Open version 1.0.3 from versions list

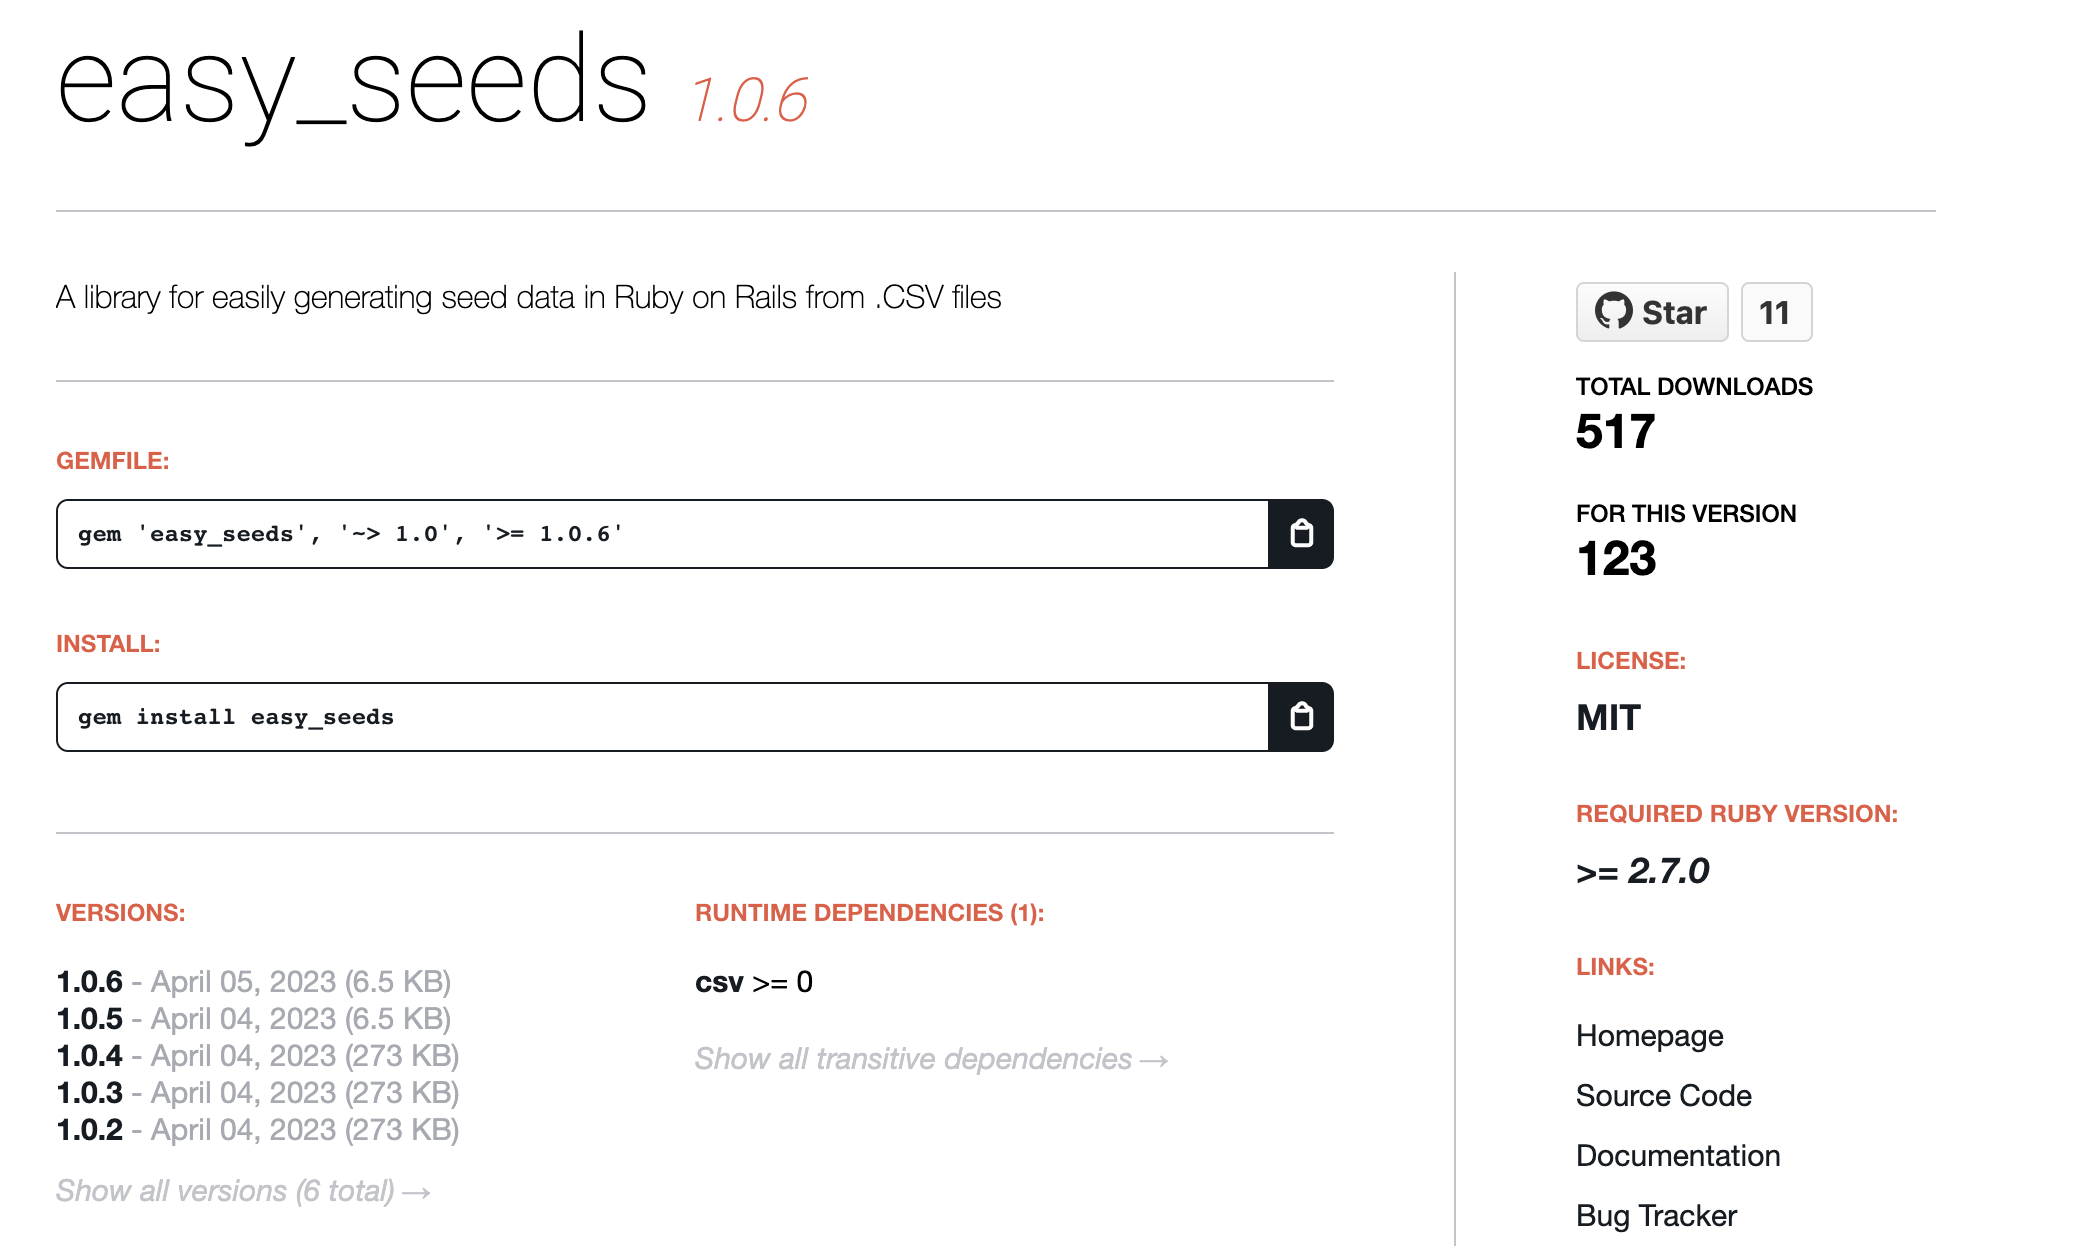[x=90, y=1093]
